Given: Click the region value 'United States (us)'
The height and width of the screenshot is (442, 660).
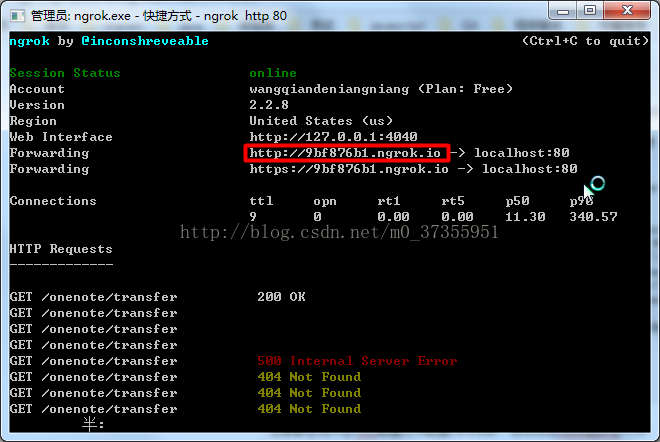Looking at the screenshot, I should click(321, 121).
